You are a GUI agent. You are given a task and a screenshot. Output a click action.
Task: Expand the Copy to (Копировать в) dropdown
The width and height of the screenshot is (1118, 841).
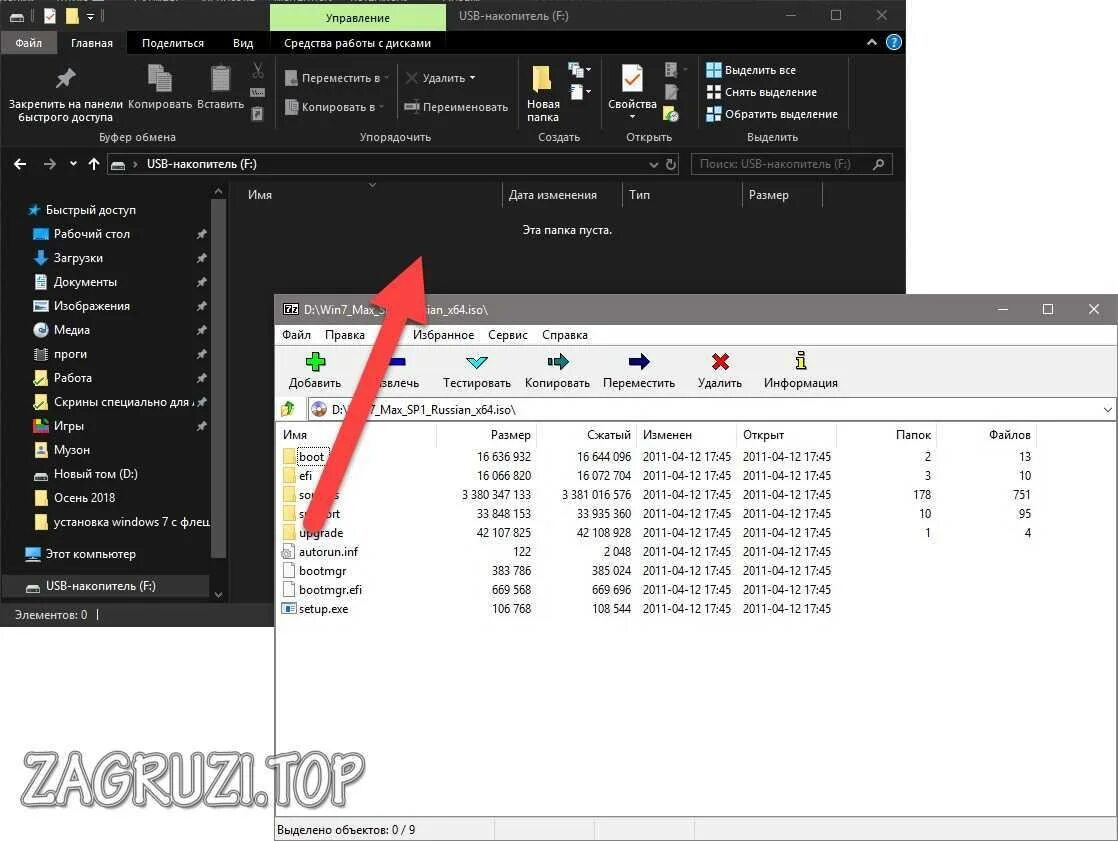[381, 107]
